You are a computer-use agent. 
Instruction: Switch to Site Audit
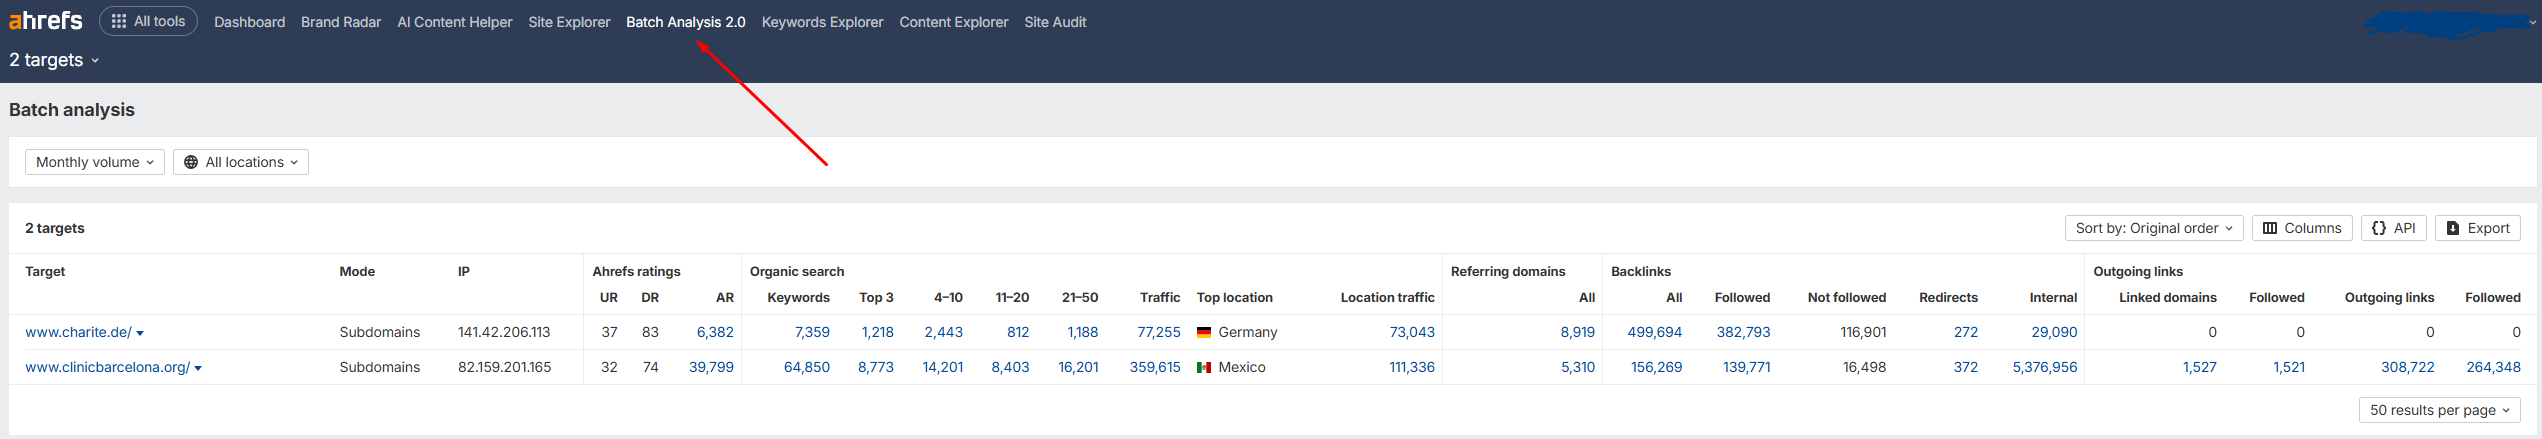[x=1055, y=22]
